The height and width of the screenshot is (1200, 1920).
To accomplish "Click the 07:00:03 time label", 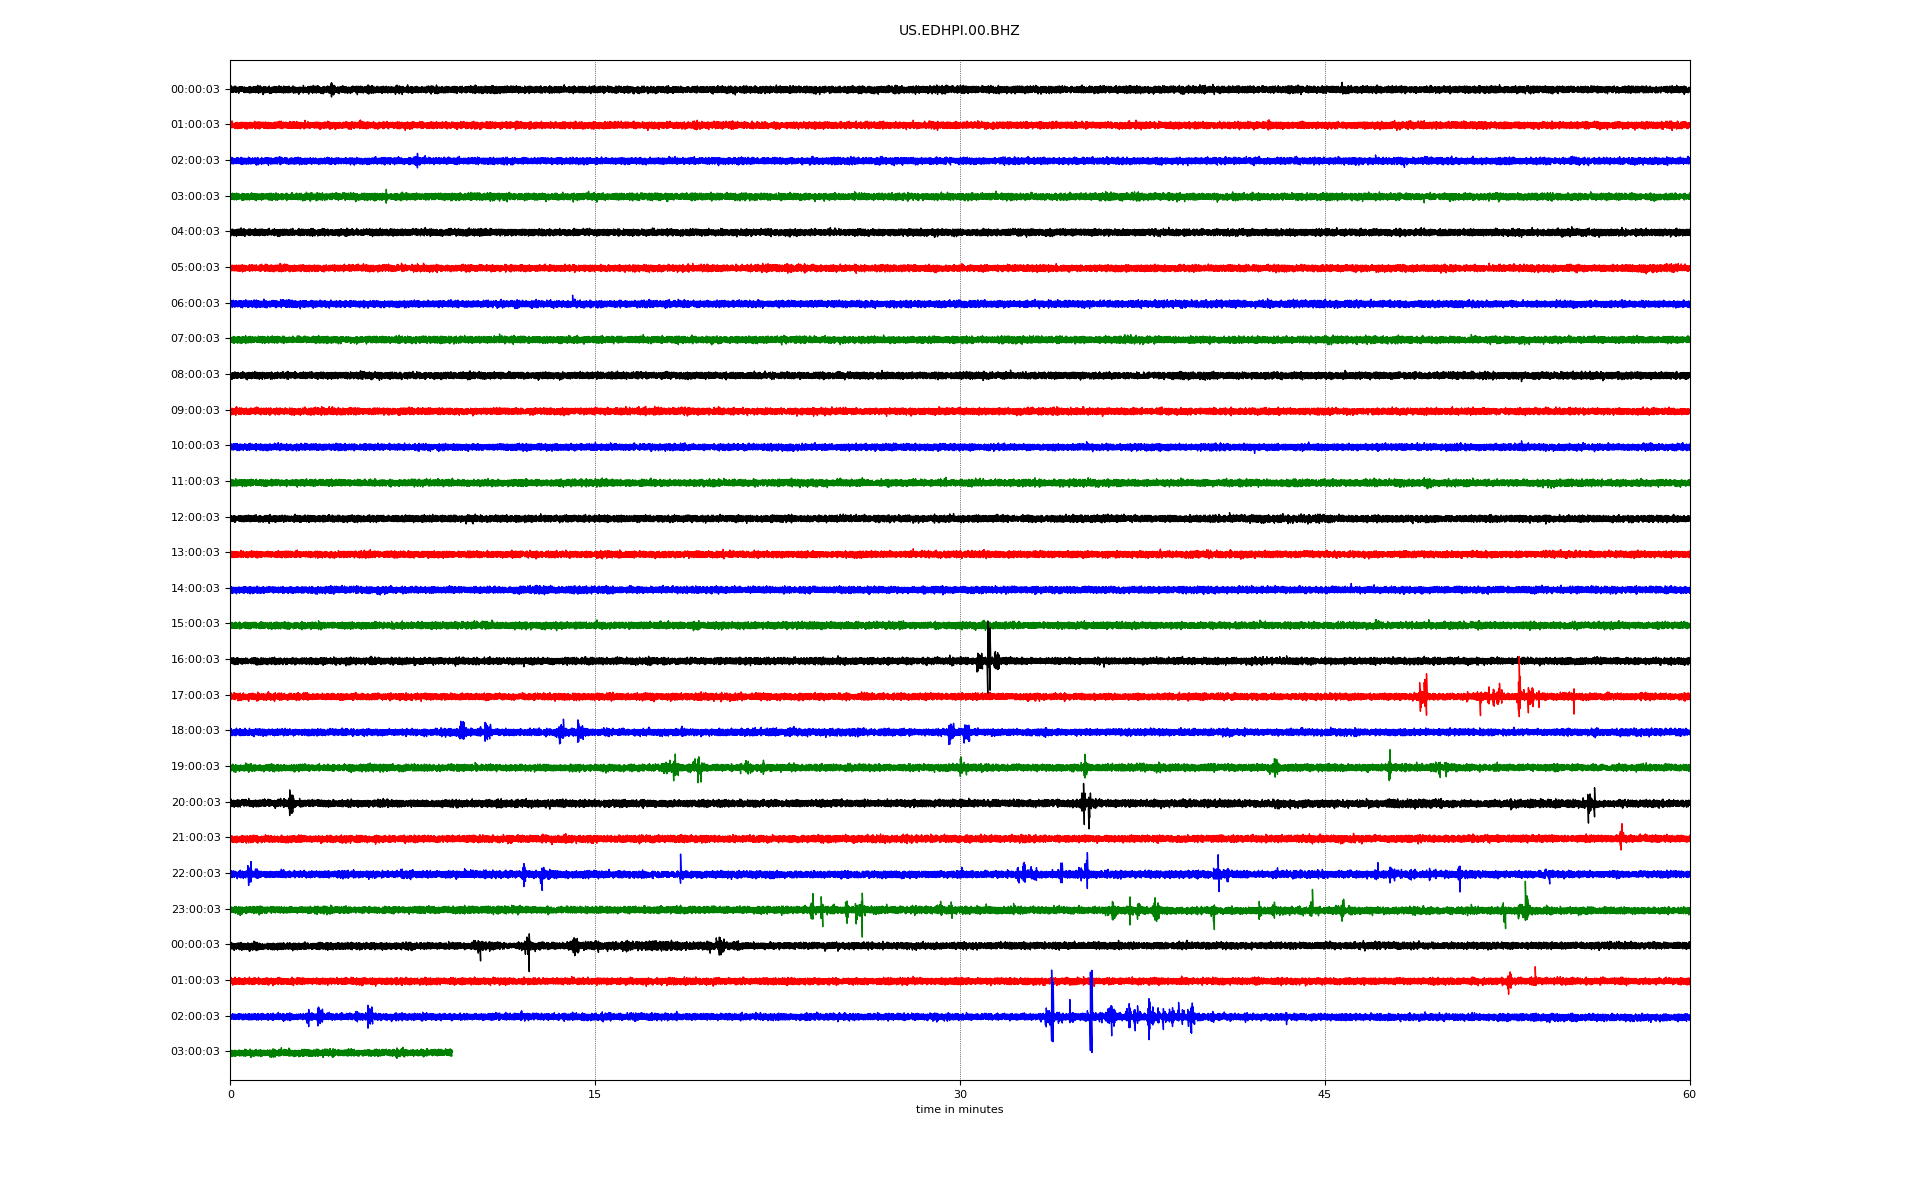I will click(195, 339).
